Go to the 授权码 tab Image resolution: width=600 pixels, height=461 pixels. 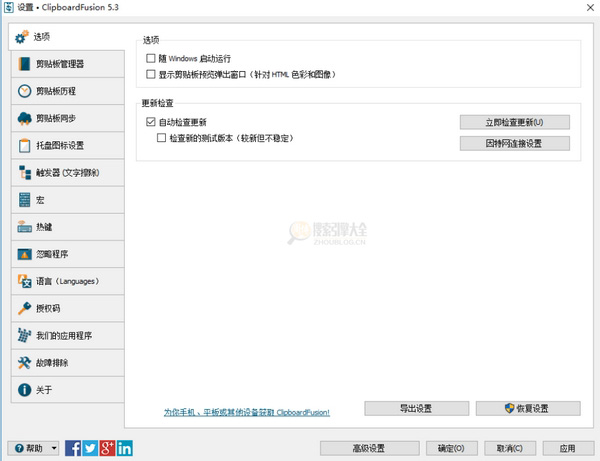68,308
